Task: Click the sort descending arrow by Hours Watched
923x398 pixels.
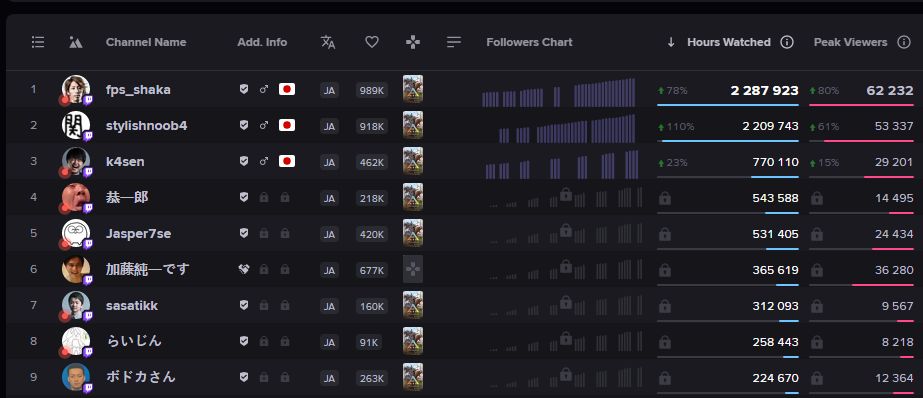Action: click(670, 42)
